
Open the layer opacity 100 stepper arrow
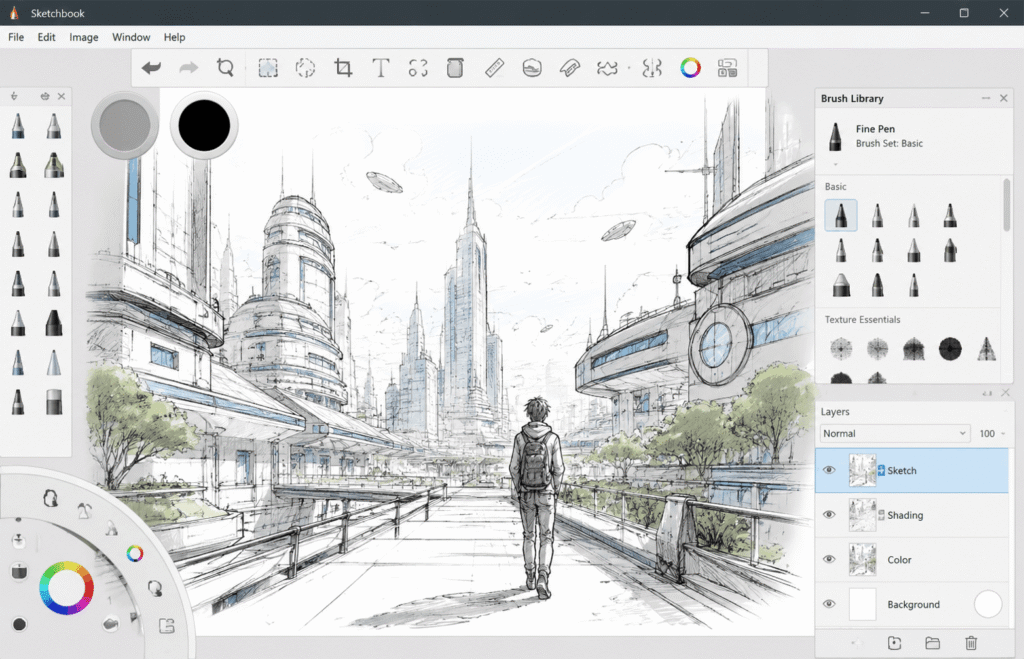(x=1003, y=434)
